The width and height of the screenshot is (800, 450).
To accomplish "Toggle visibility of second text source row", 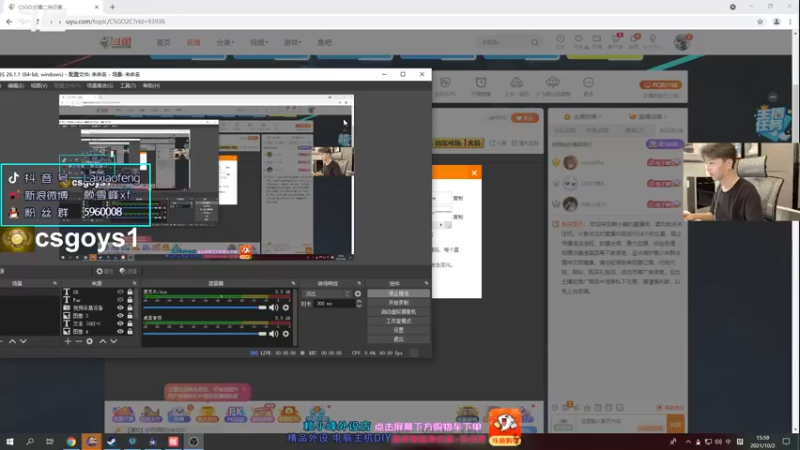I will click(x=120, y=300).
